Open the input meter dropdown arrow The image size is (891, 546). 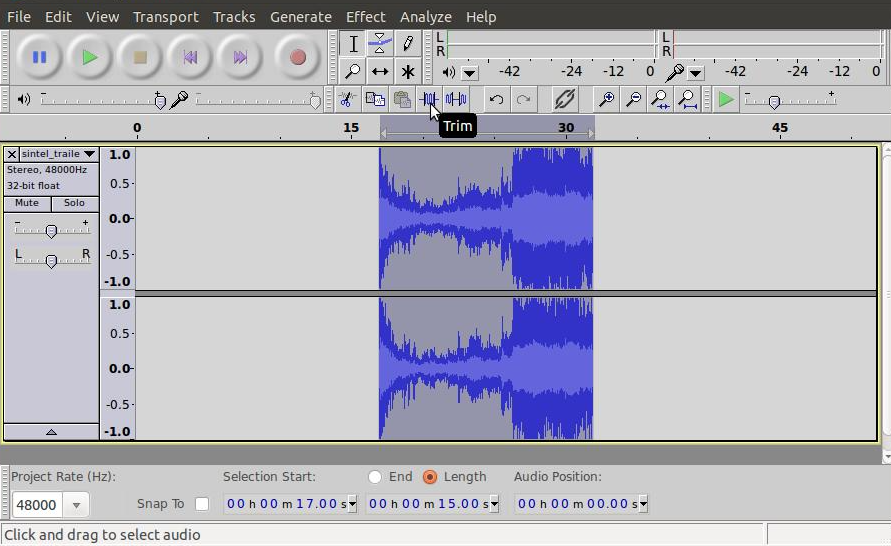695,73
